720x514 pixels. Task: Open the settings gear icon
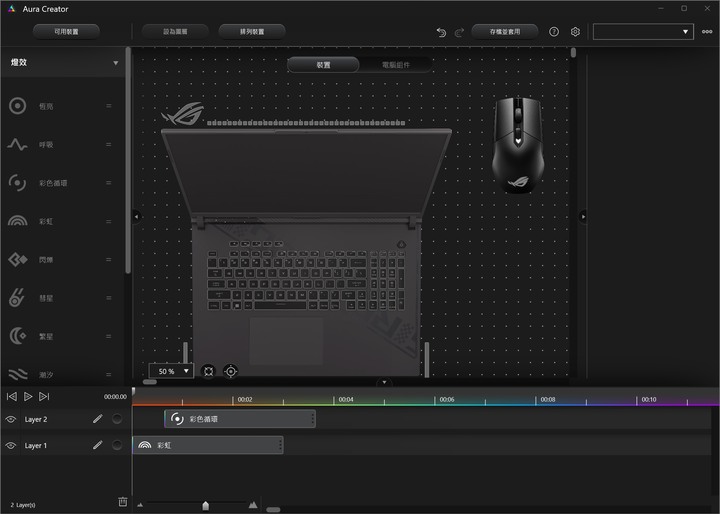click(x=575, y=32)
